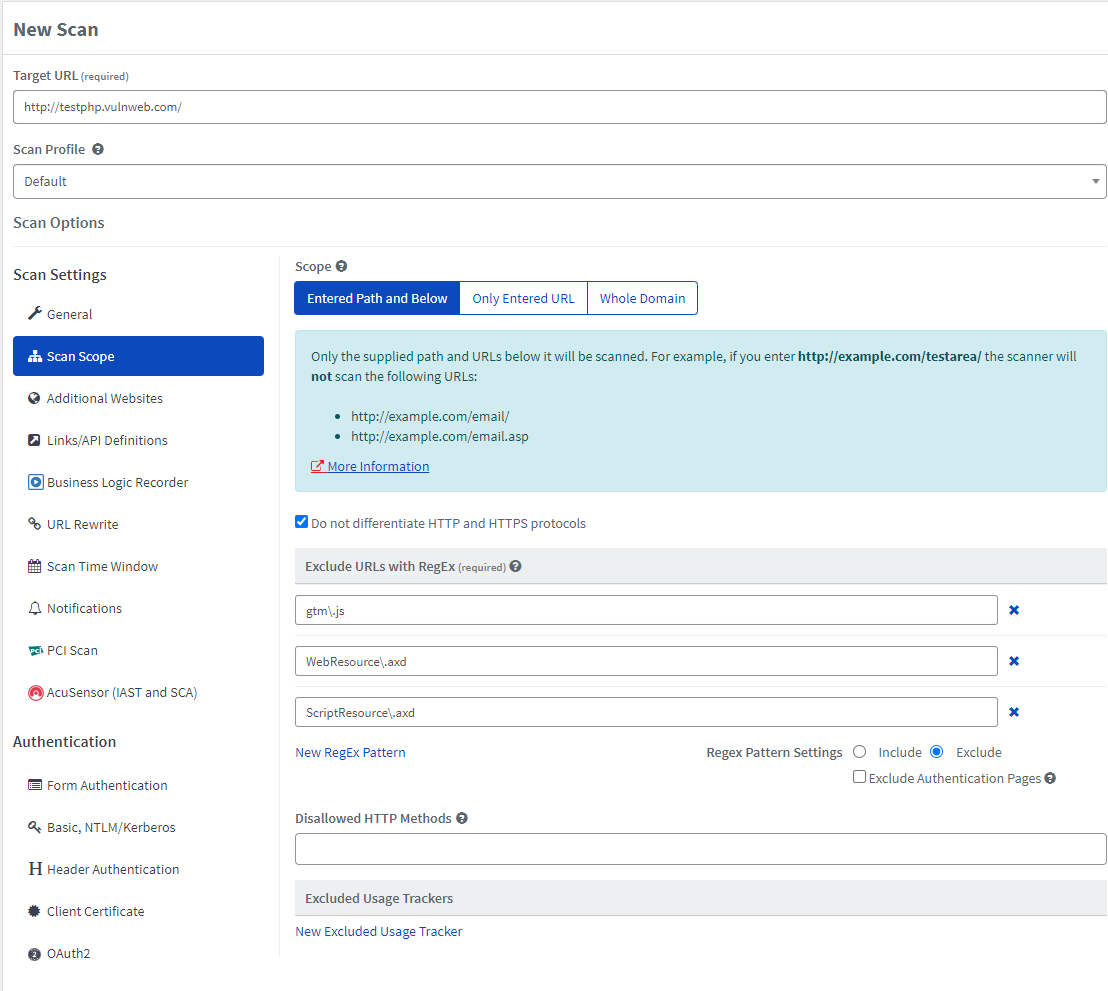
Task: Click the Form Authentication form icon
Action: click(35, 785)
